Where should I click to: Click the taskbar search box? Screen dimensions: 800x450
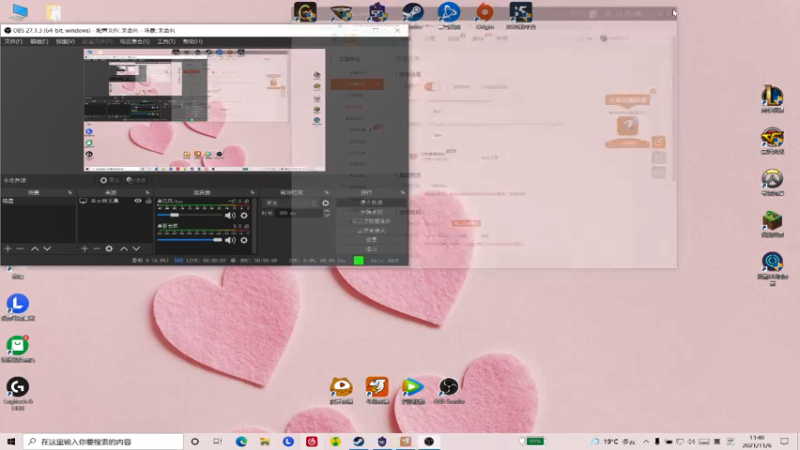point(103,441)
